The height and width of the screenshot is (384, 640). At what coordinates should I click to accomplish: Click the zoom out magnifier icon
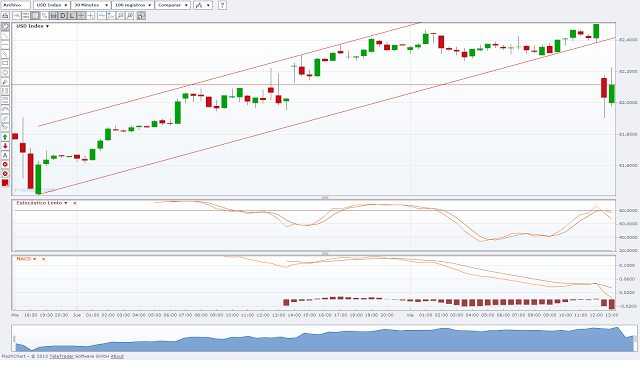coord(129,16)
